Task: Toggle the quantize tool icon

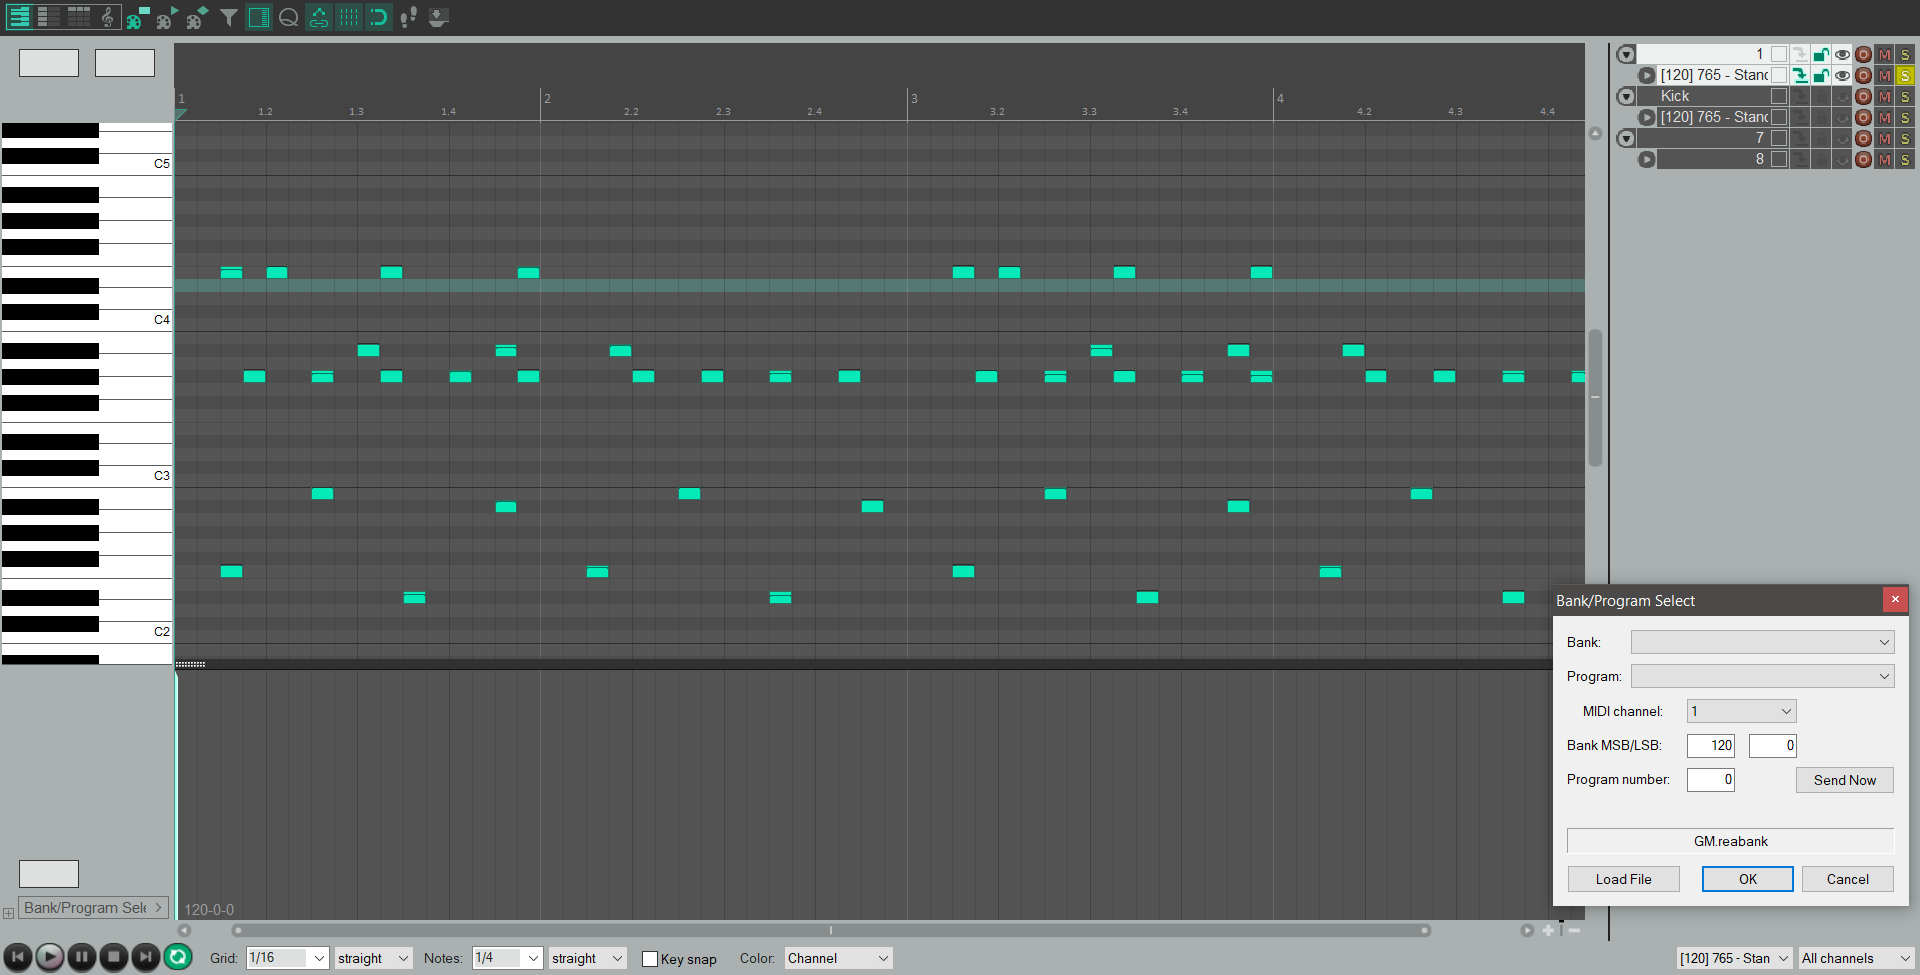Action: (x=289, y=17)
